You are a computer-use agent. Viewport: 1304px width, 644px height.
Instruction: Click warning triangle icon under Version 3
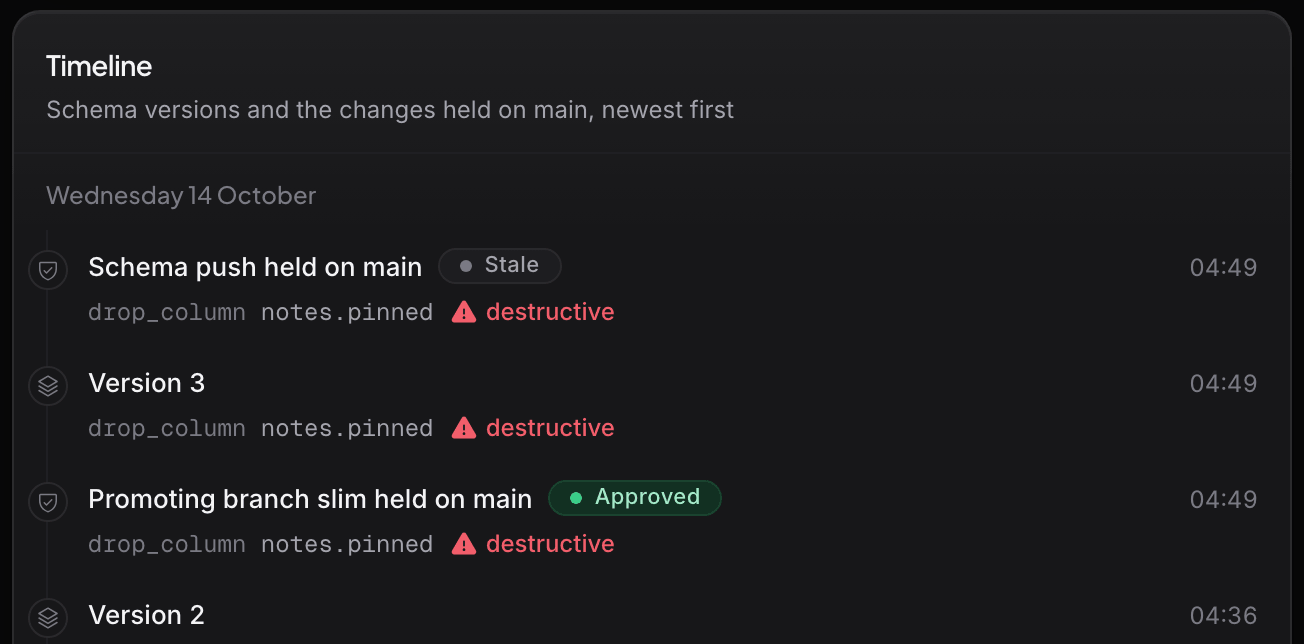click(463, 428)
